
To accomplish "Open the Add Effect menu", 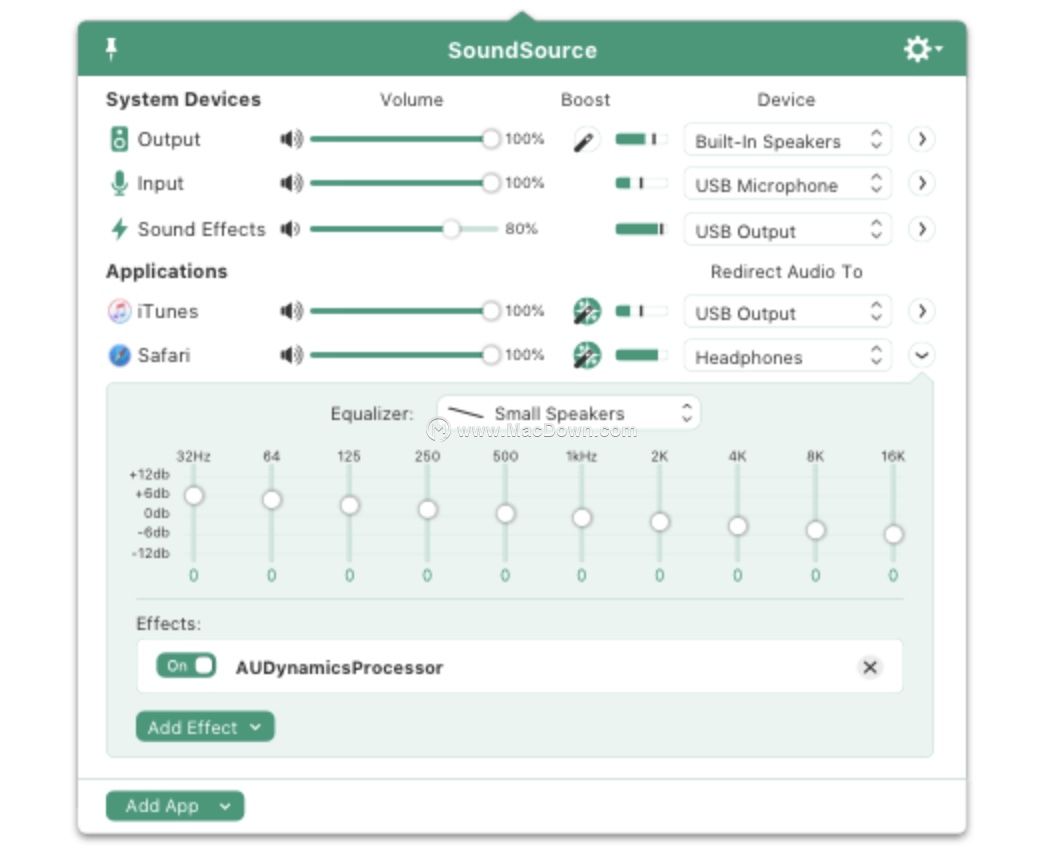I will tap(205, 727).
